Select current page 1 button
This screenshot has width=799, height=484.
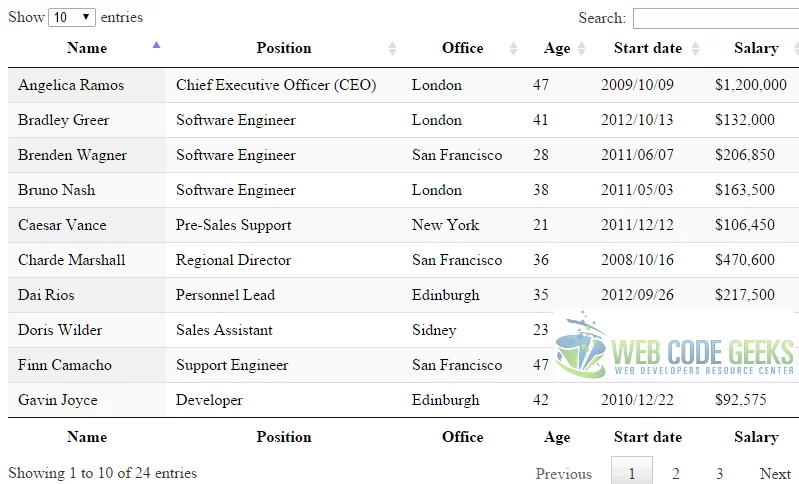click(x=632, y=472)
